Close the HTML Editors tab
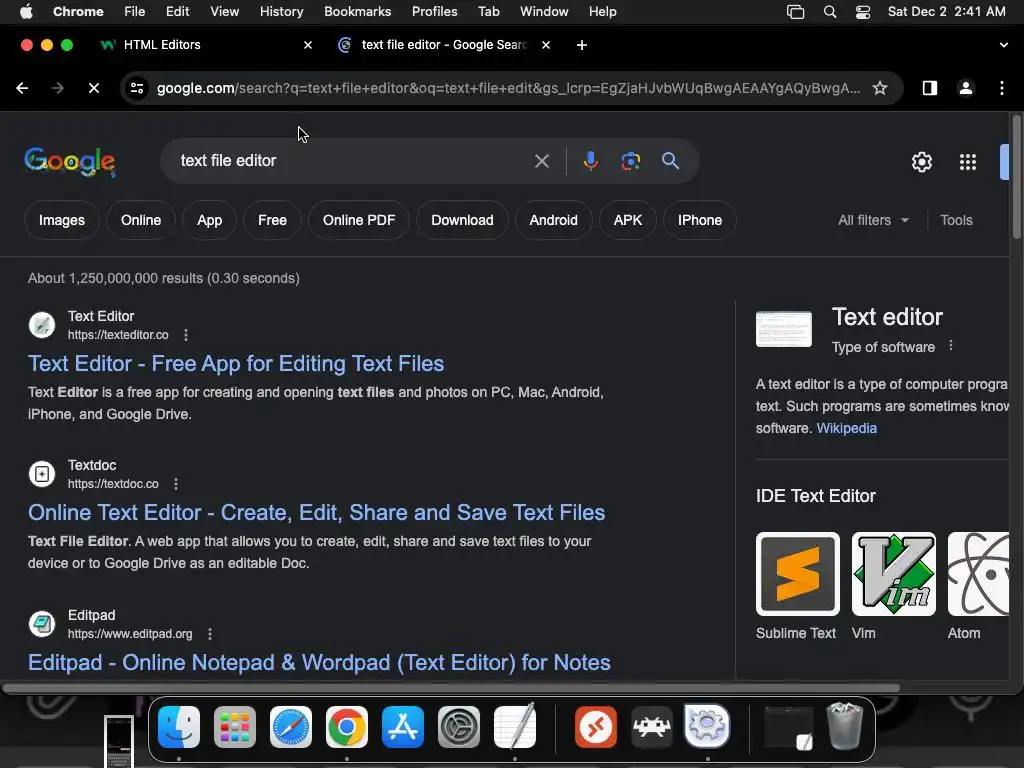 point(308,45)
